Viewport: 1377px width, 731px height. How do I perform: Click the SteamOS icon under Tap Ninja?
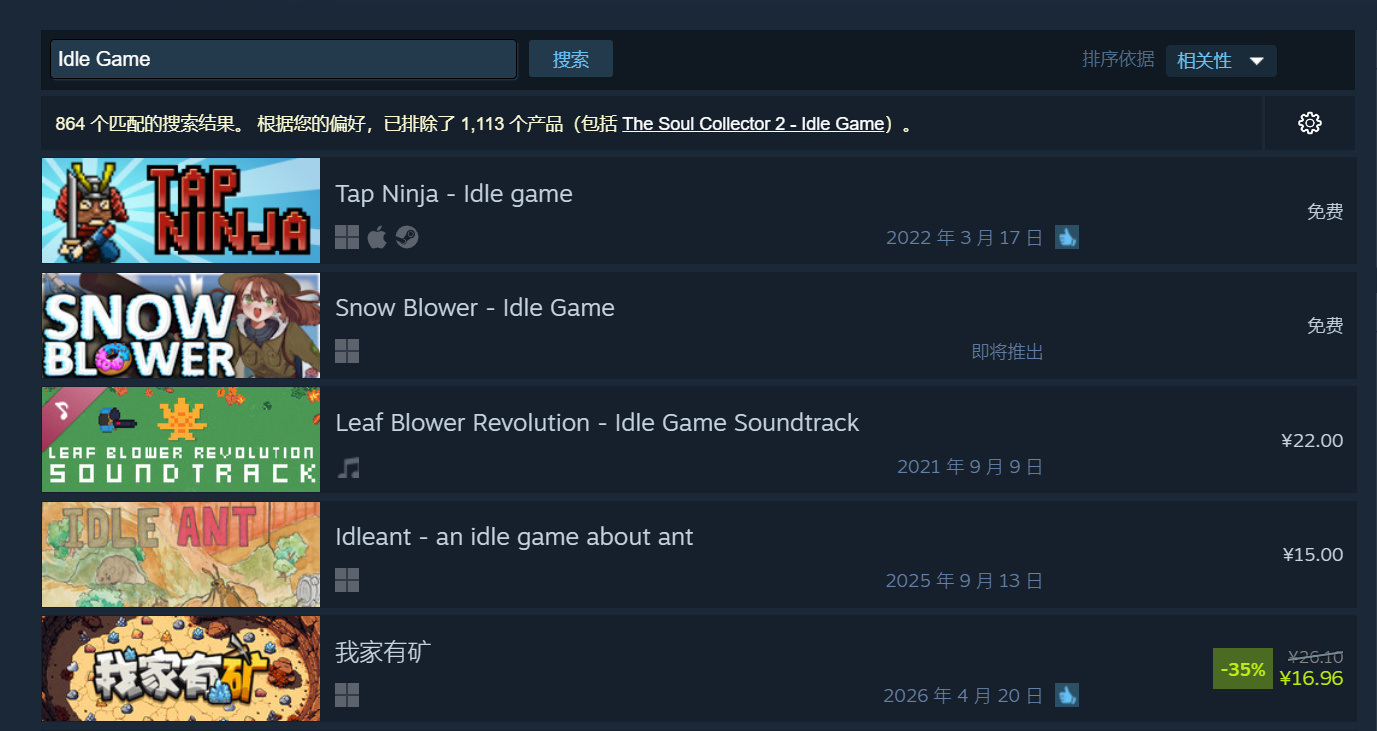[406, 237]
